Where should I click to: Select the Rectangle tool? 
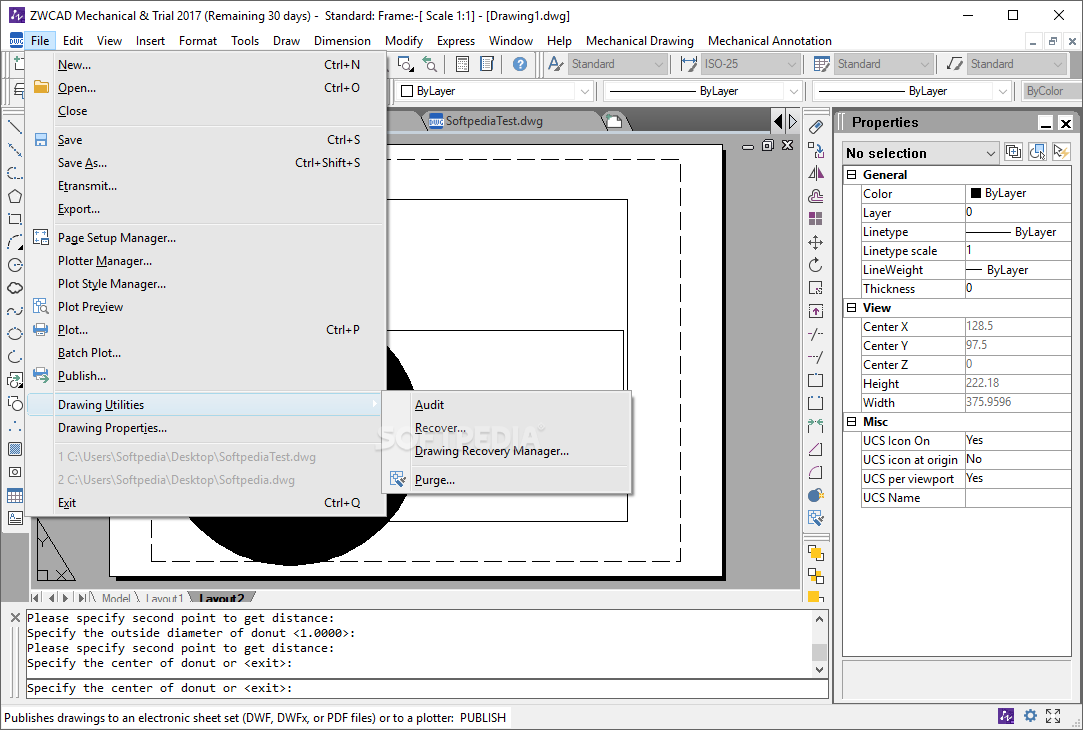[15, 219]
